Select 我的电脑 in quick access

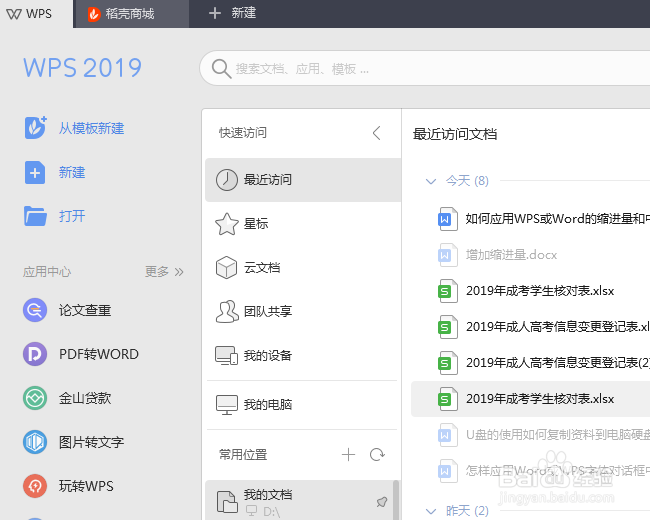pyautogui.click(x=303, y=404)
